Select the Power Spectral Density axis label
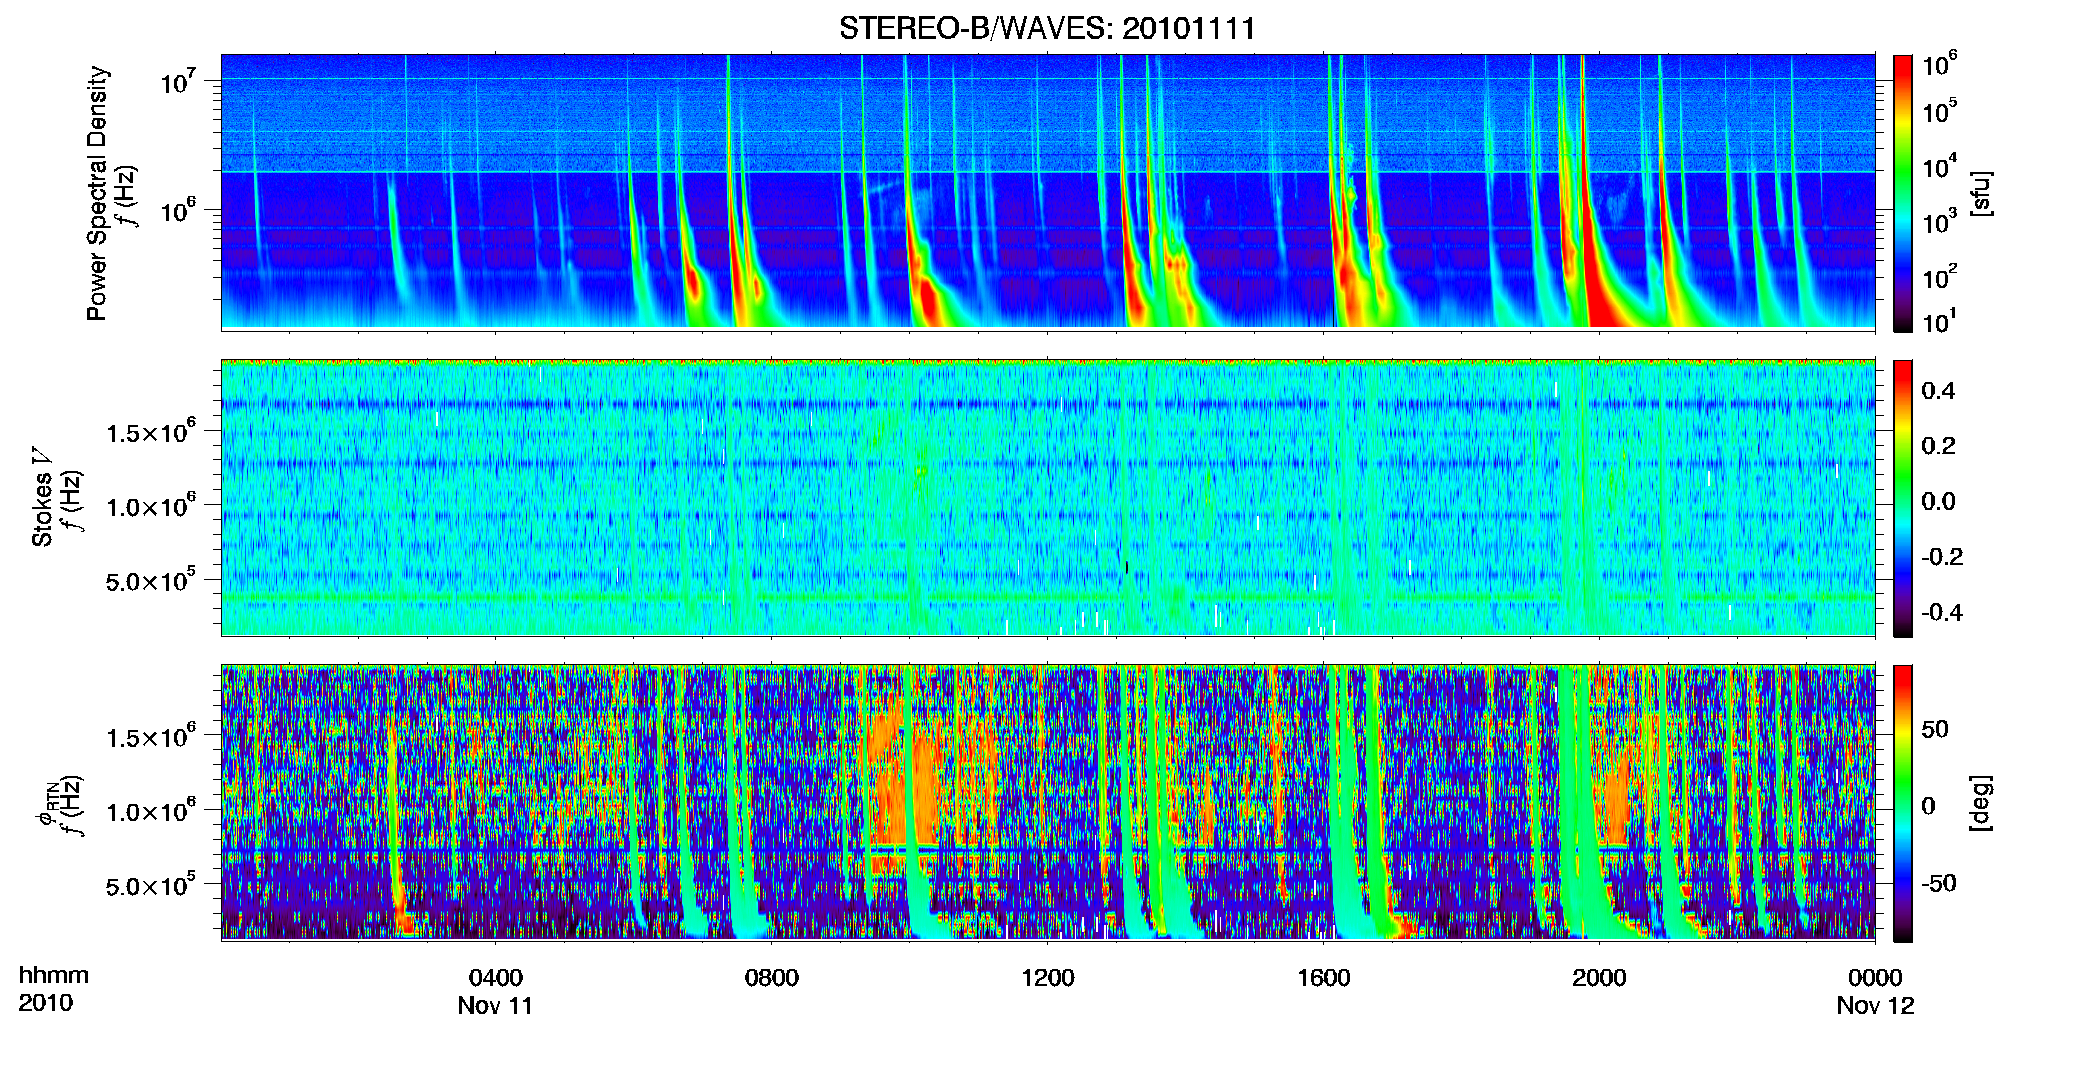This screenshot has height=1080, width=2096. tap(97, 193)
